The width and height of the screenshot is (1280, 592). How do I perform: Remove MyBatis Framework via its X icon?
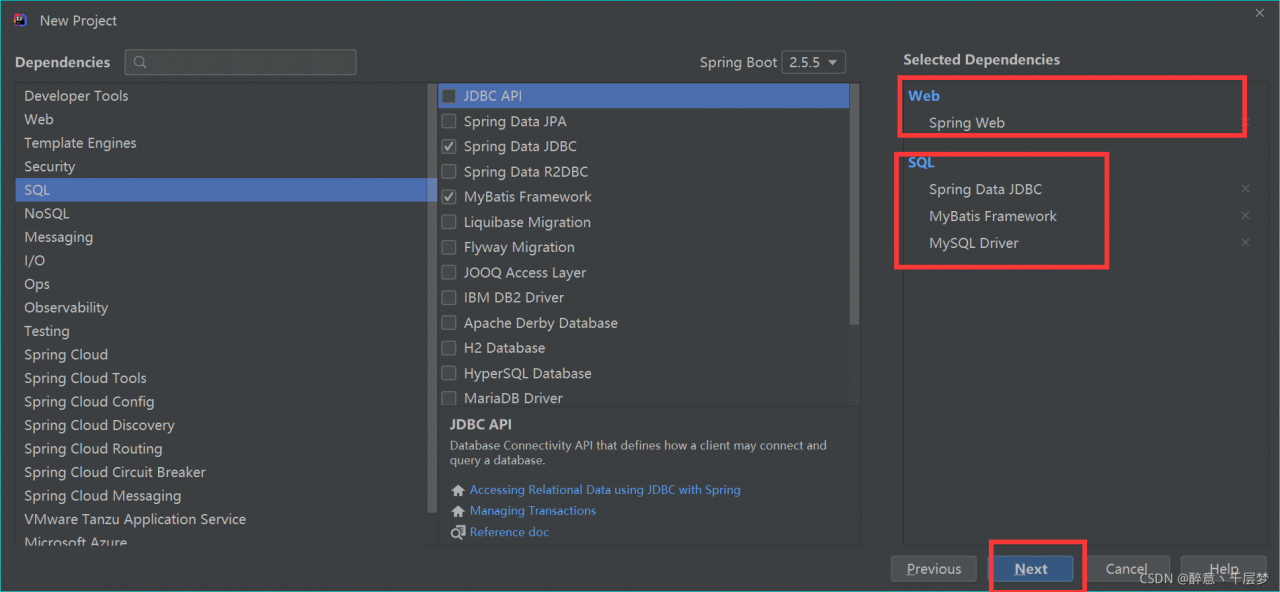(1245, 216)
